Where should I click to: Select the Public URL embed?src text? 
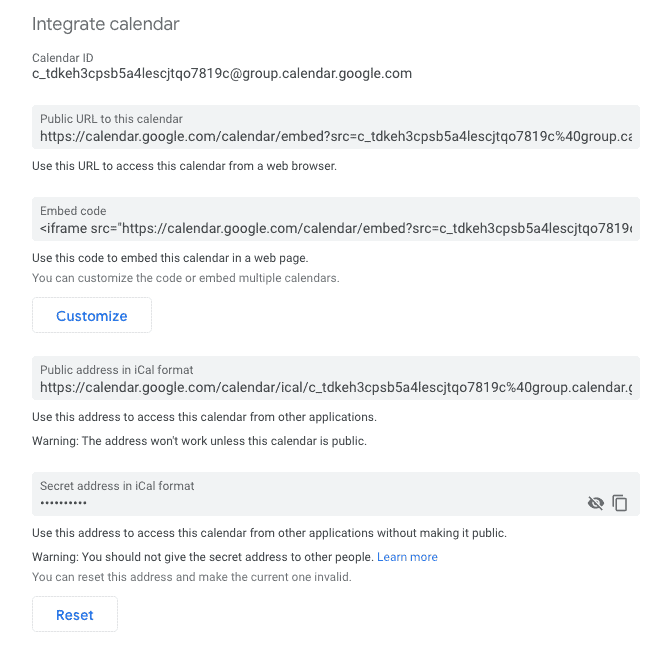tap(336, 137)
